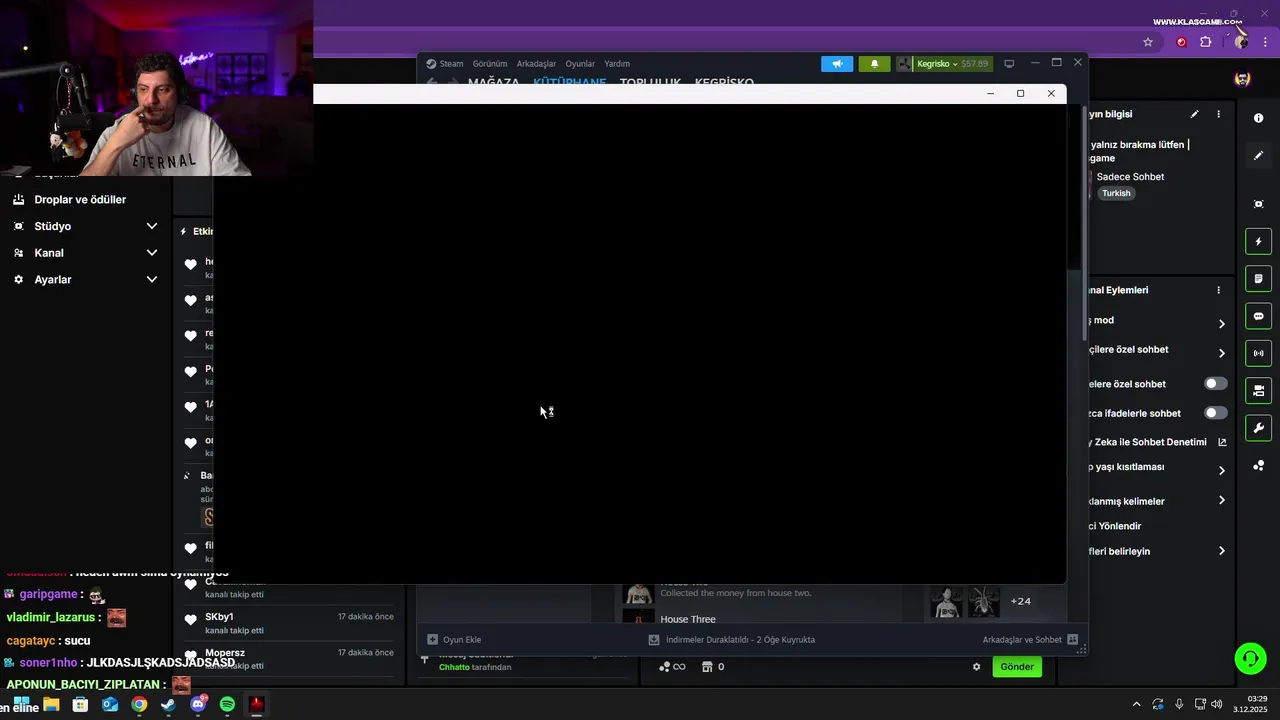Expand the 'kelimeler' blocked words option

(x=1221, y=501)
